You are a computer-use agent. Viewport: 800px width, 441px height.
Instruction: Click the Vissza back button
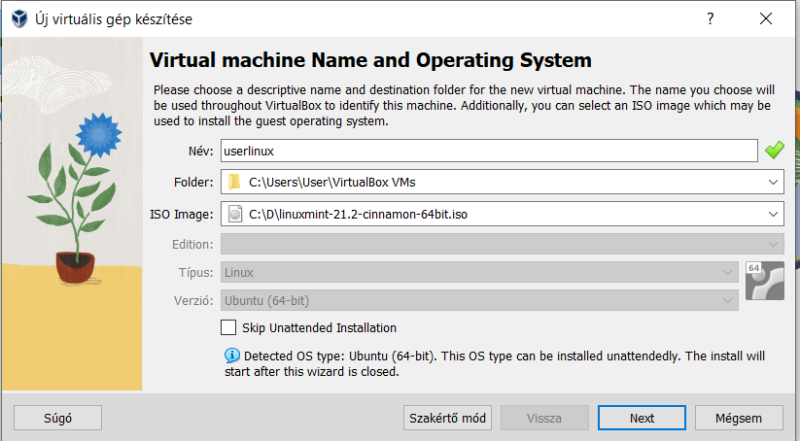point(544,418)
